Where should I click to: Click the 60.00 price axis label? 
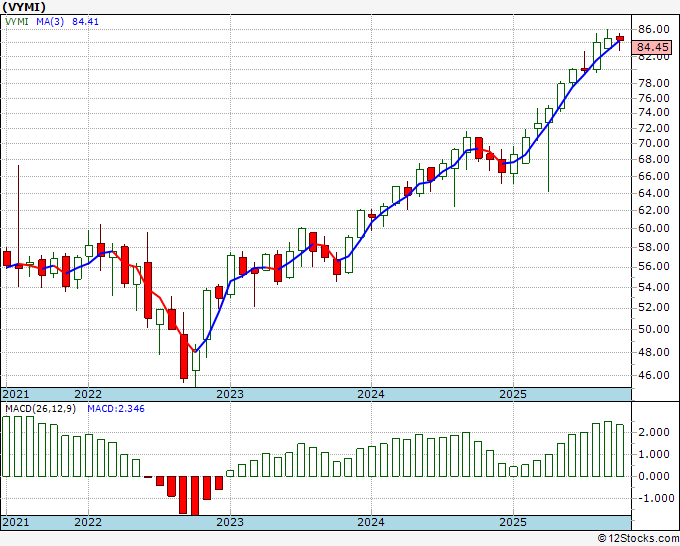(654, 228)
